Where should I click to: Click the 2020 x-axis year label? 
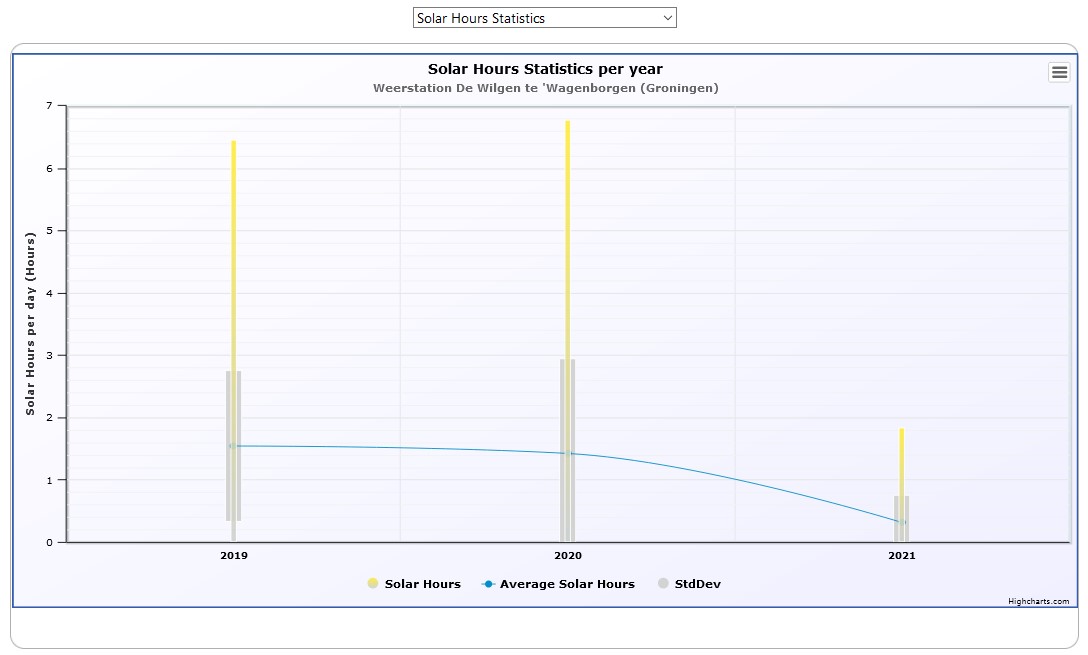568,555
